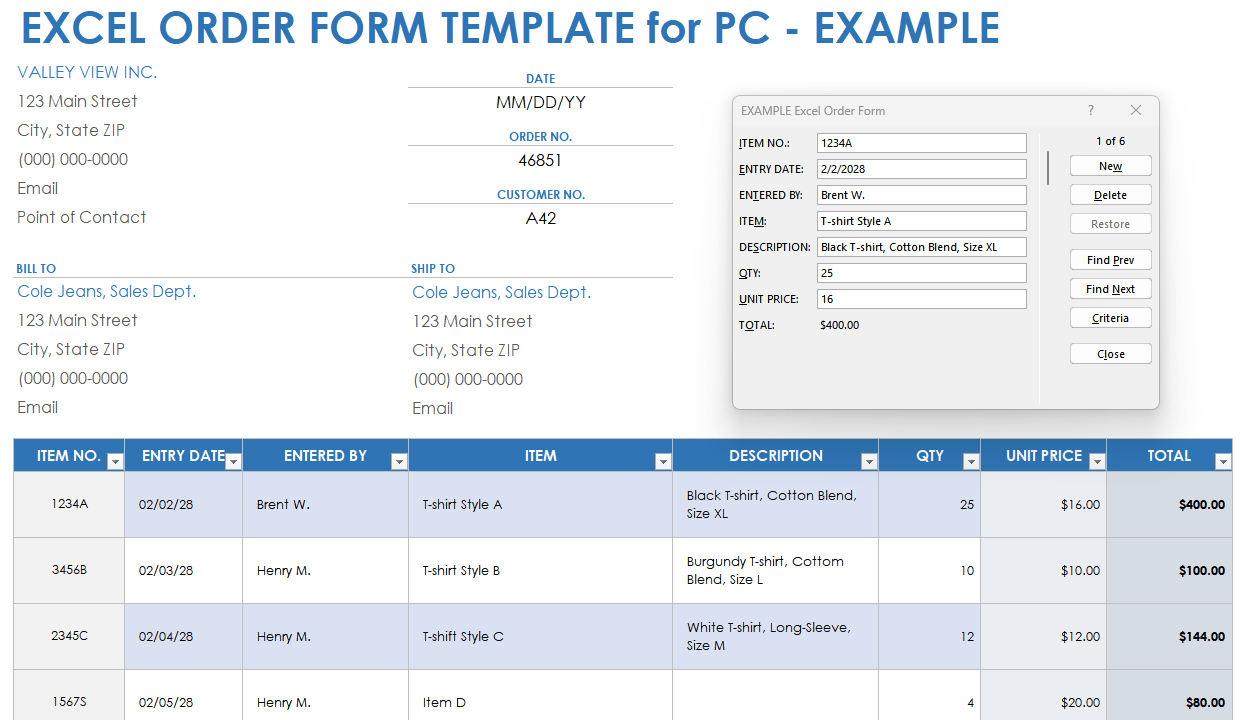Open search Criteria in the form

(1110, 317)
